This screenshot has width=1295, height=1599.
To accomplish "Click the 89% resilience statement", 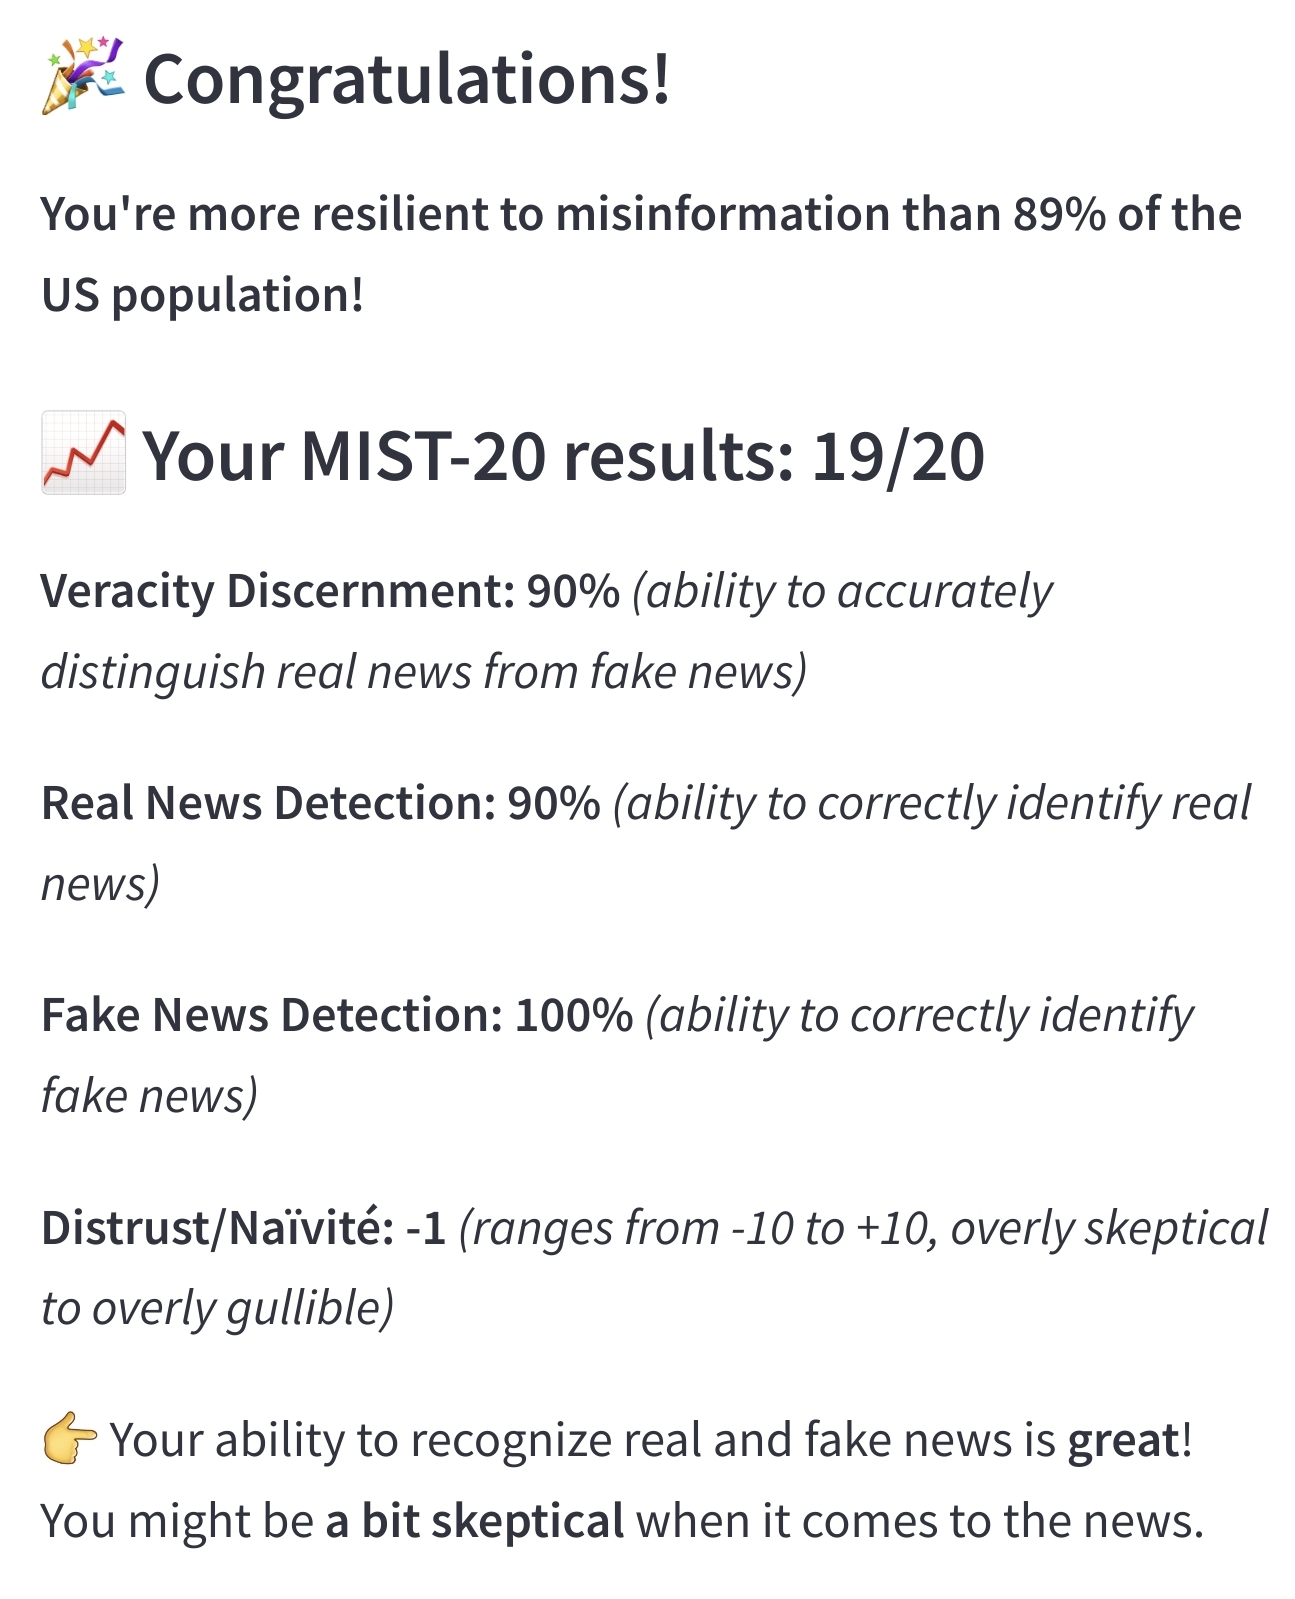I will 641,254.
